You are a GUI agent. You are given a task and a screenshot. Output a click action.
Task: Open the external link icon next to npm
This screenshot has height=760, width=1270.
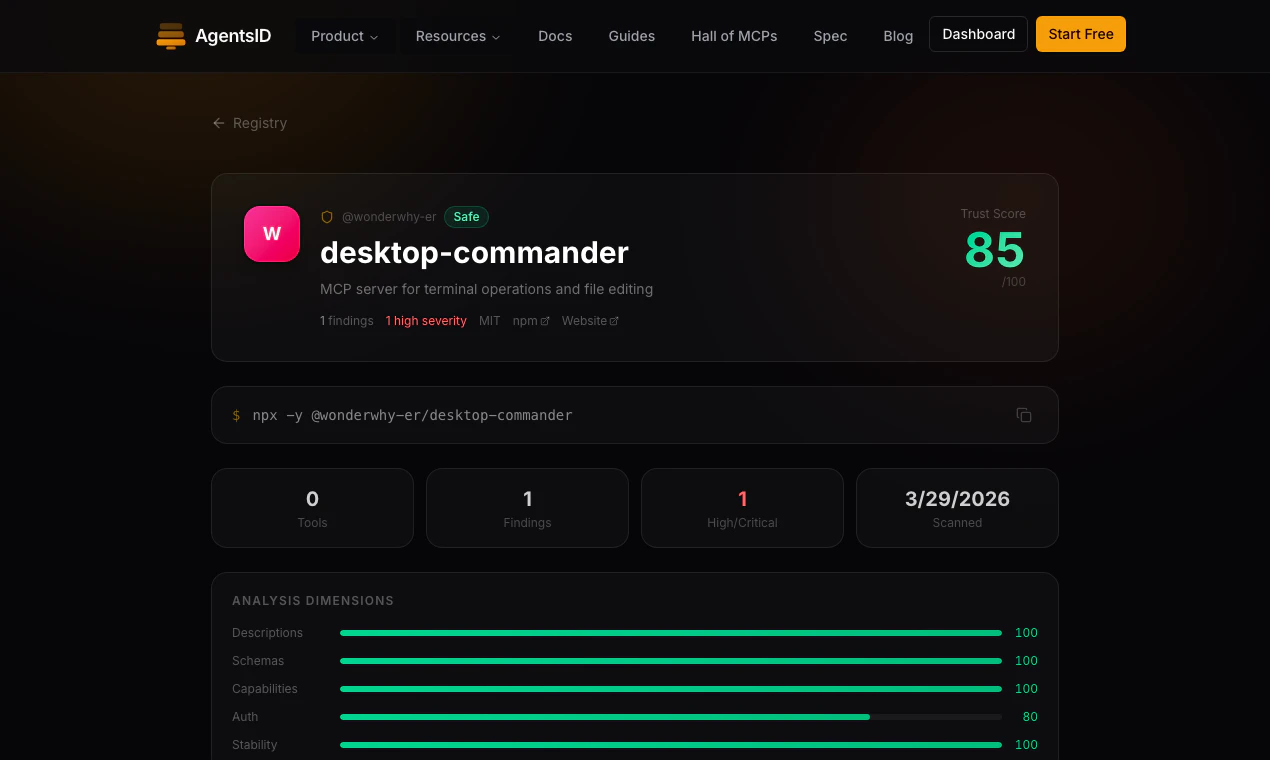546,320
